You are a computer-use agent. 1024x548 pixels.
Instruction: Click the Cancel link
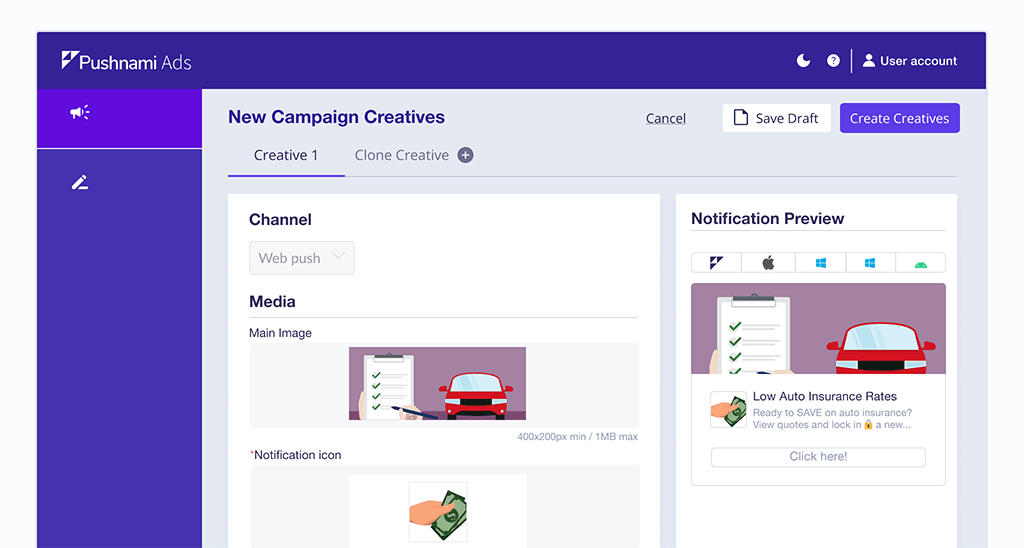click(665, 118)
